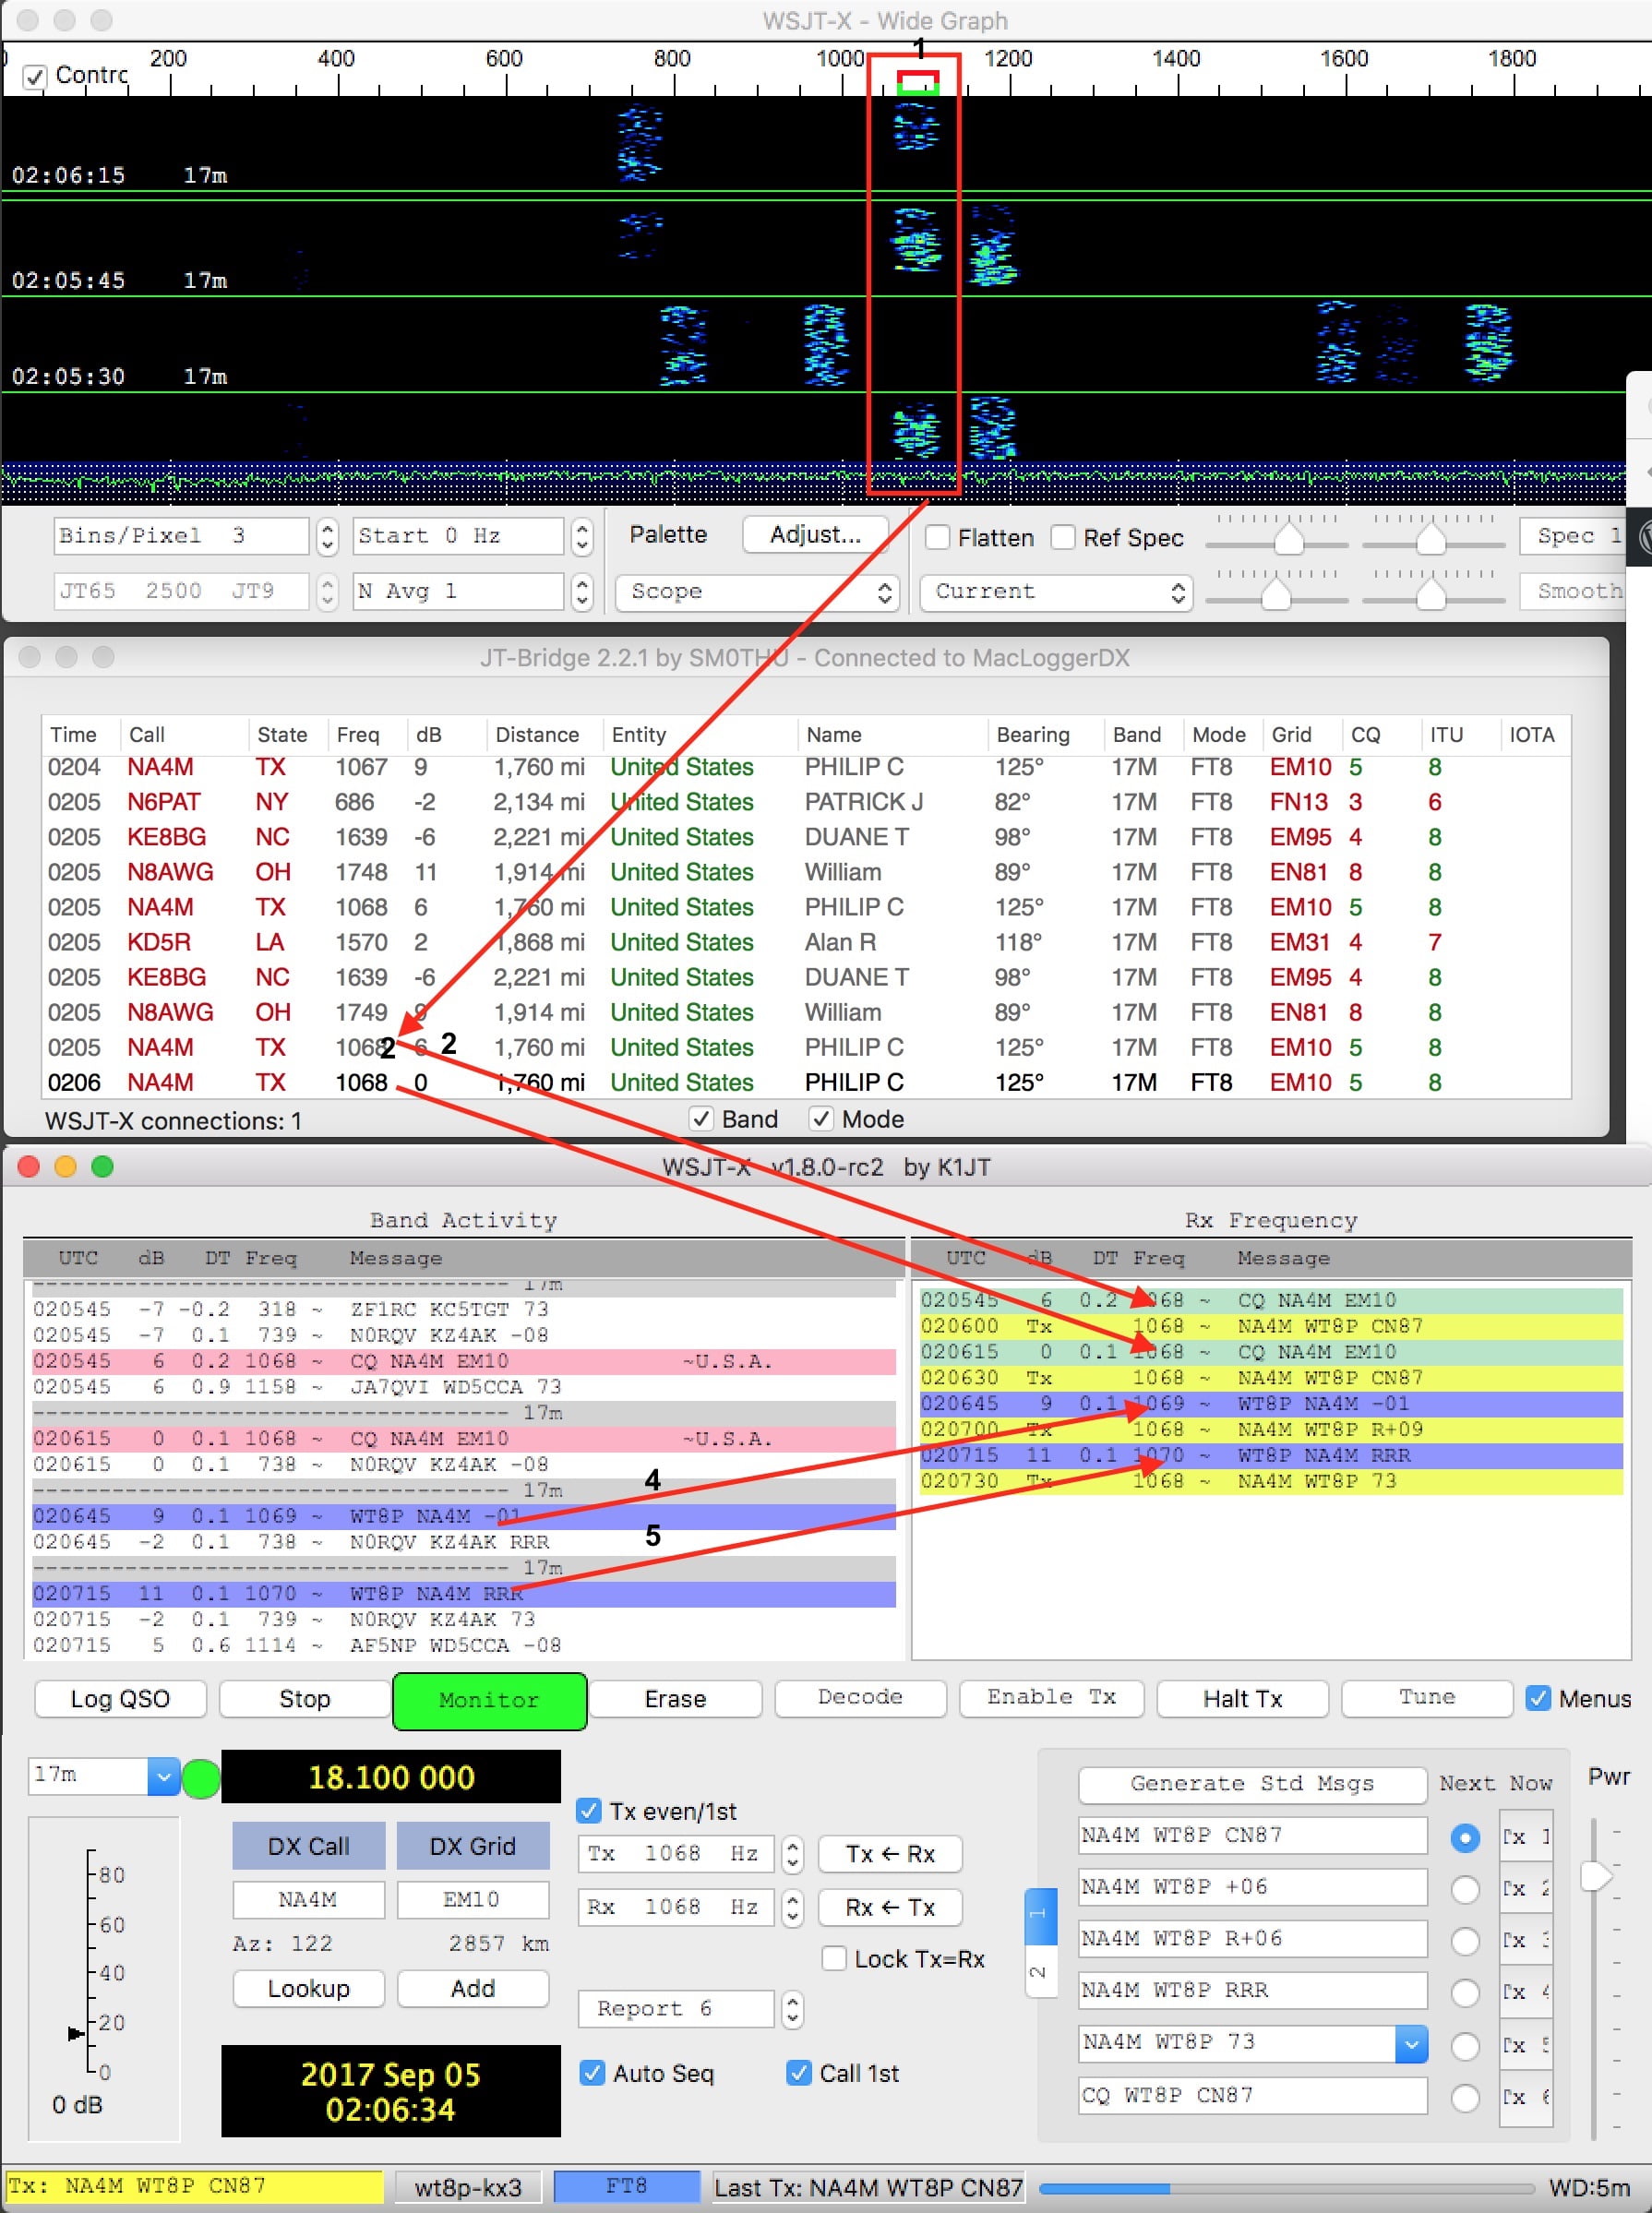The image size is (1652, 2213).
Task: Click the wt8p-kx3 status bar entry
Action: (468, 2188)
